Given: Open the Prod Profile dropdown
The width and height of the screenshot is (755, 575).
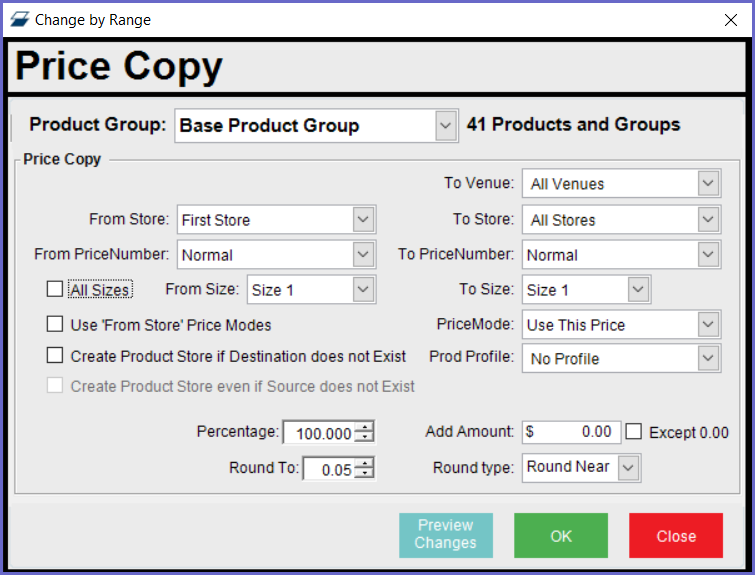Looking at the screenshot, I should click(708, 358).
